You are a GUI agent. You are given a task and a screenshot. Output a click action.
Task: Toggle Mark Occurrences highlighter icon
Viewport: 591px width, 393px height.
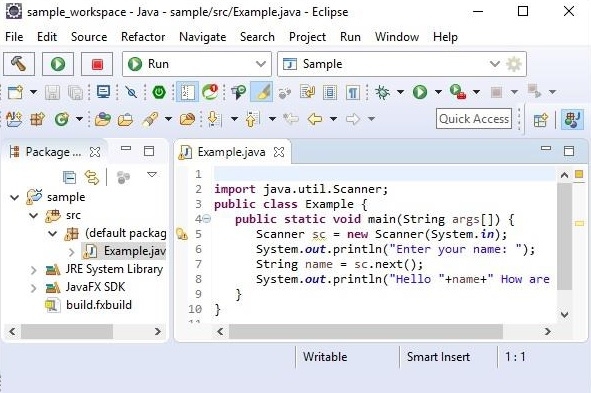click(262, 92)
